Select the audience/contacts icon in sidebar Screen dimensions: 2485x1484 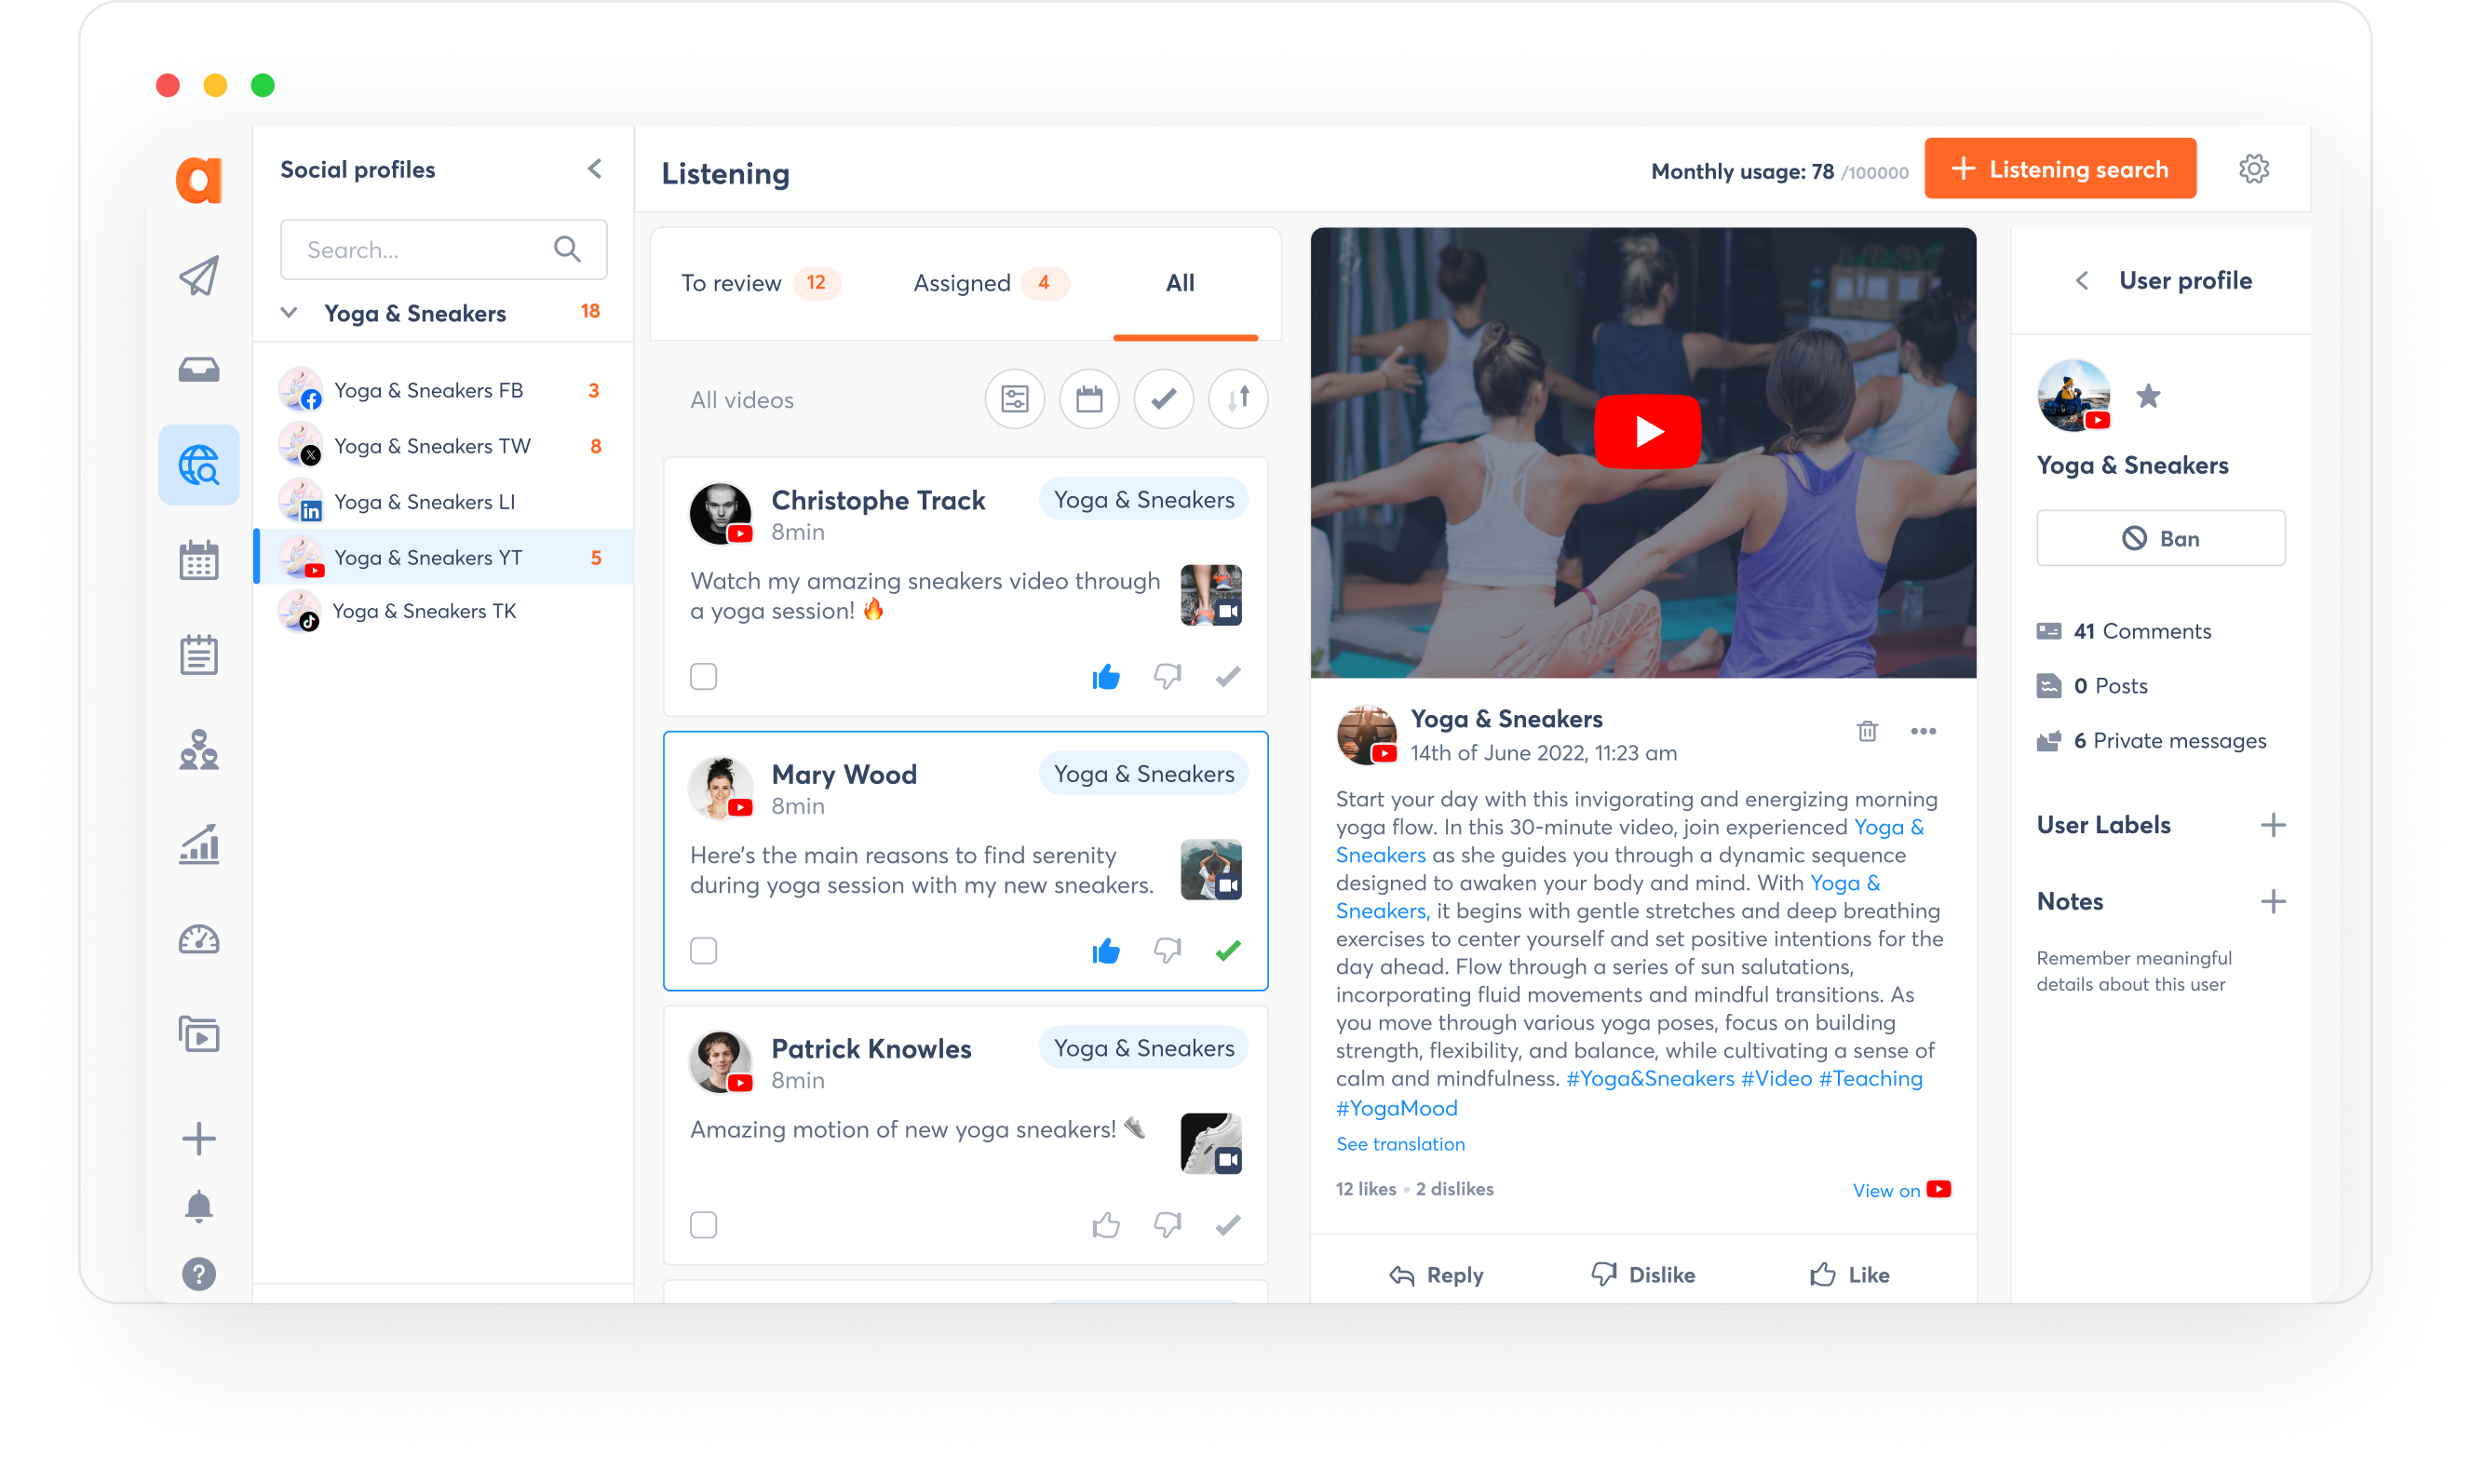[x=199, y=746]
